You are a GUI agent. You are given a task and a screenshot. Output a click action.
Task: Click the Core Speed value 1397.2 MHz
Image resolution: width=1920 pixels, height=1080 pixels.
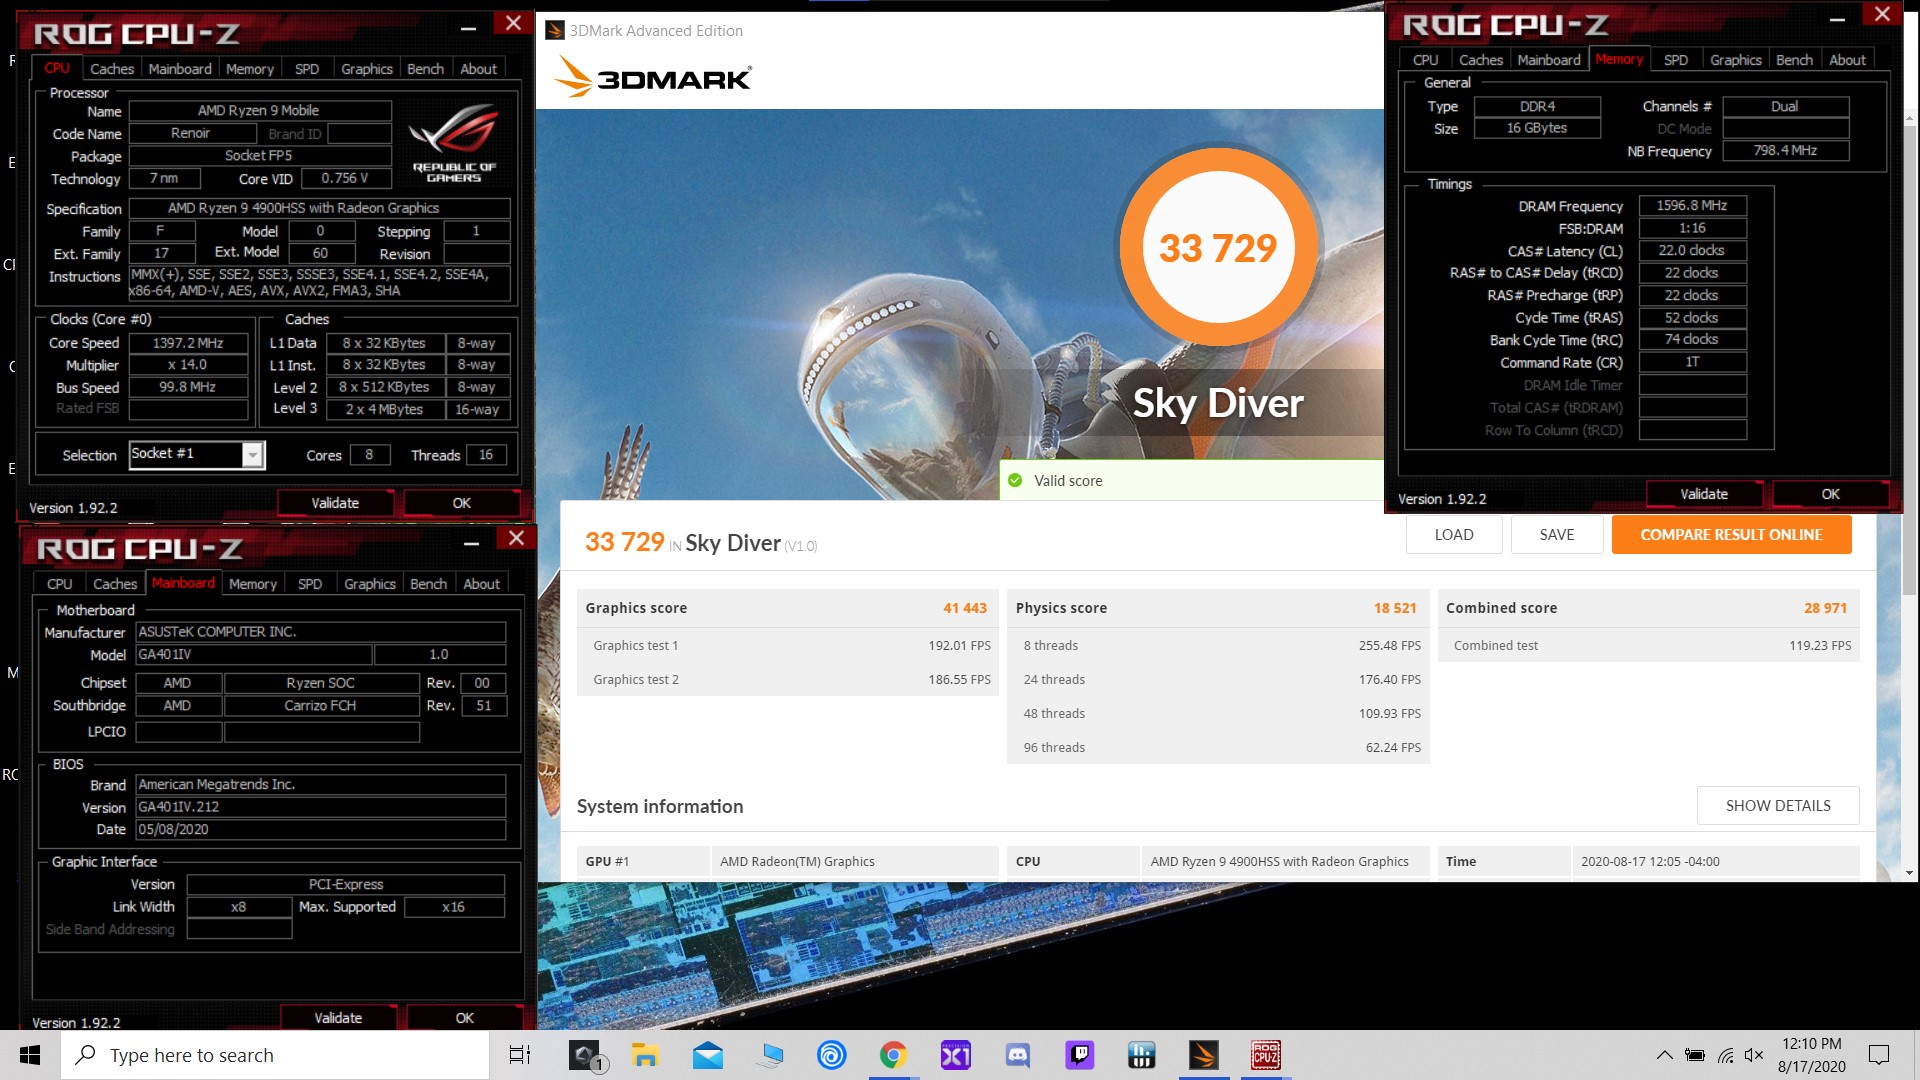pyautogui.click(x=188, y=343)
